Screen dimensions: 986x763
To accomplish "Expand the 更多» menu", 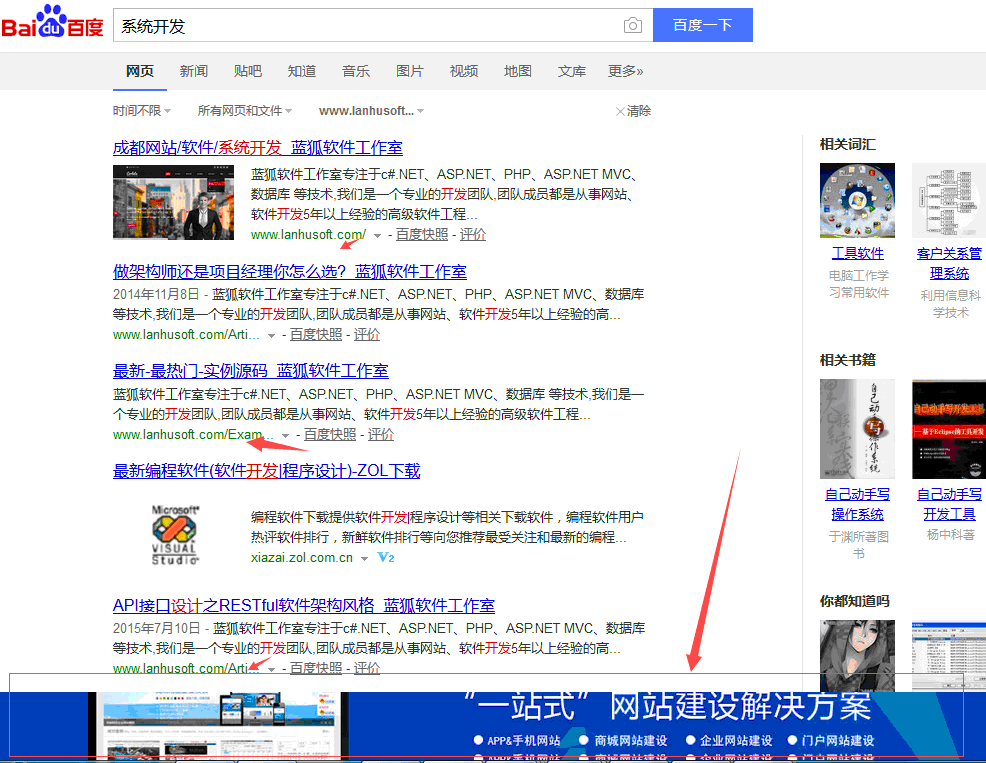I will [x=625, y=71].
